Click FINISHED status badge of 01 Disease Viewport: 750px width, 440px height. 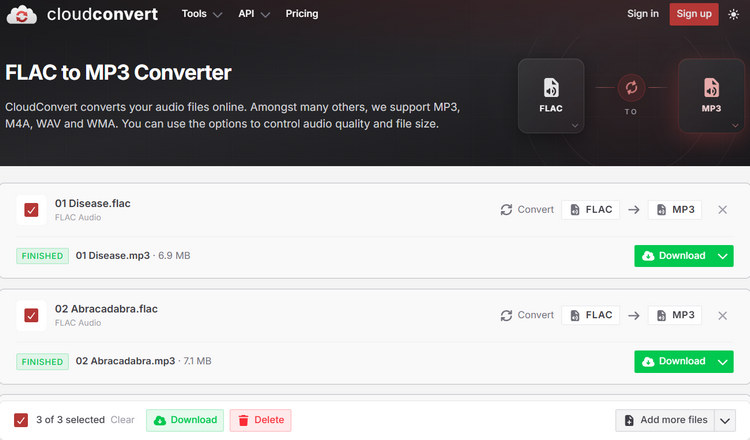point(42,256)
